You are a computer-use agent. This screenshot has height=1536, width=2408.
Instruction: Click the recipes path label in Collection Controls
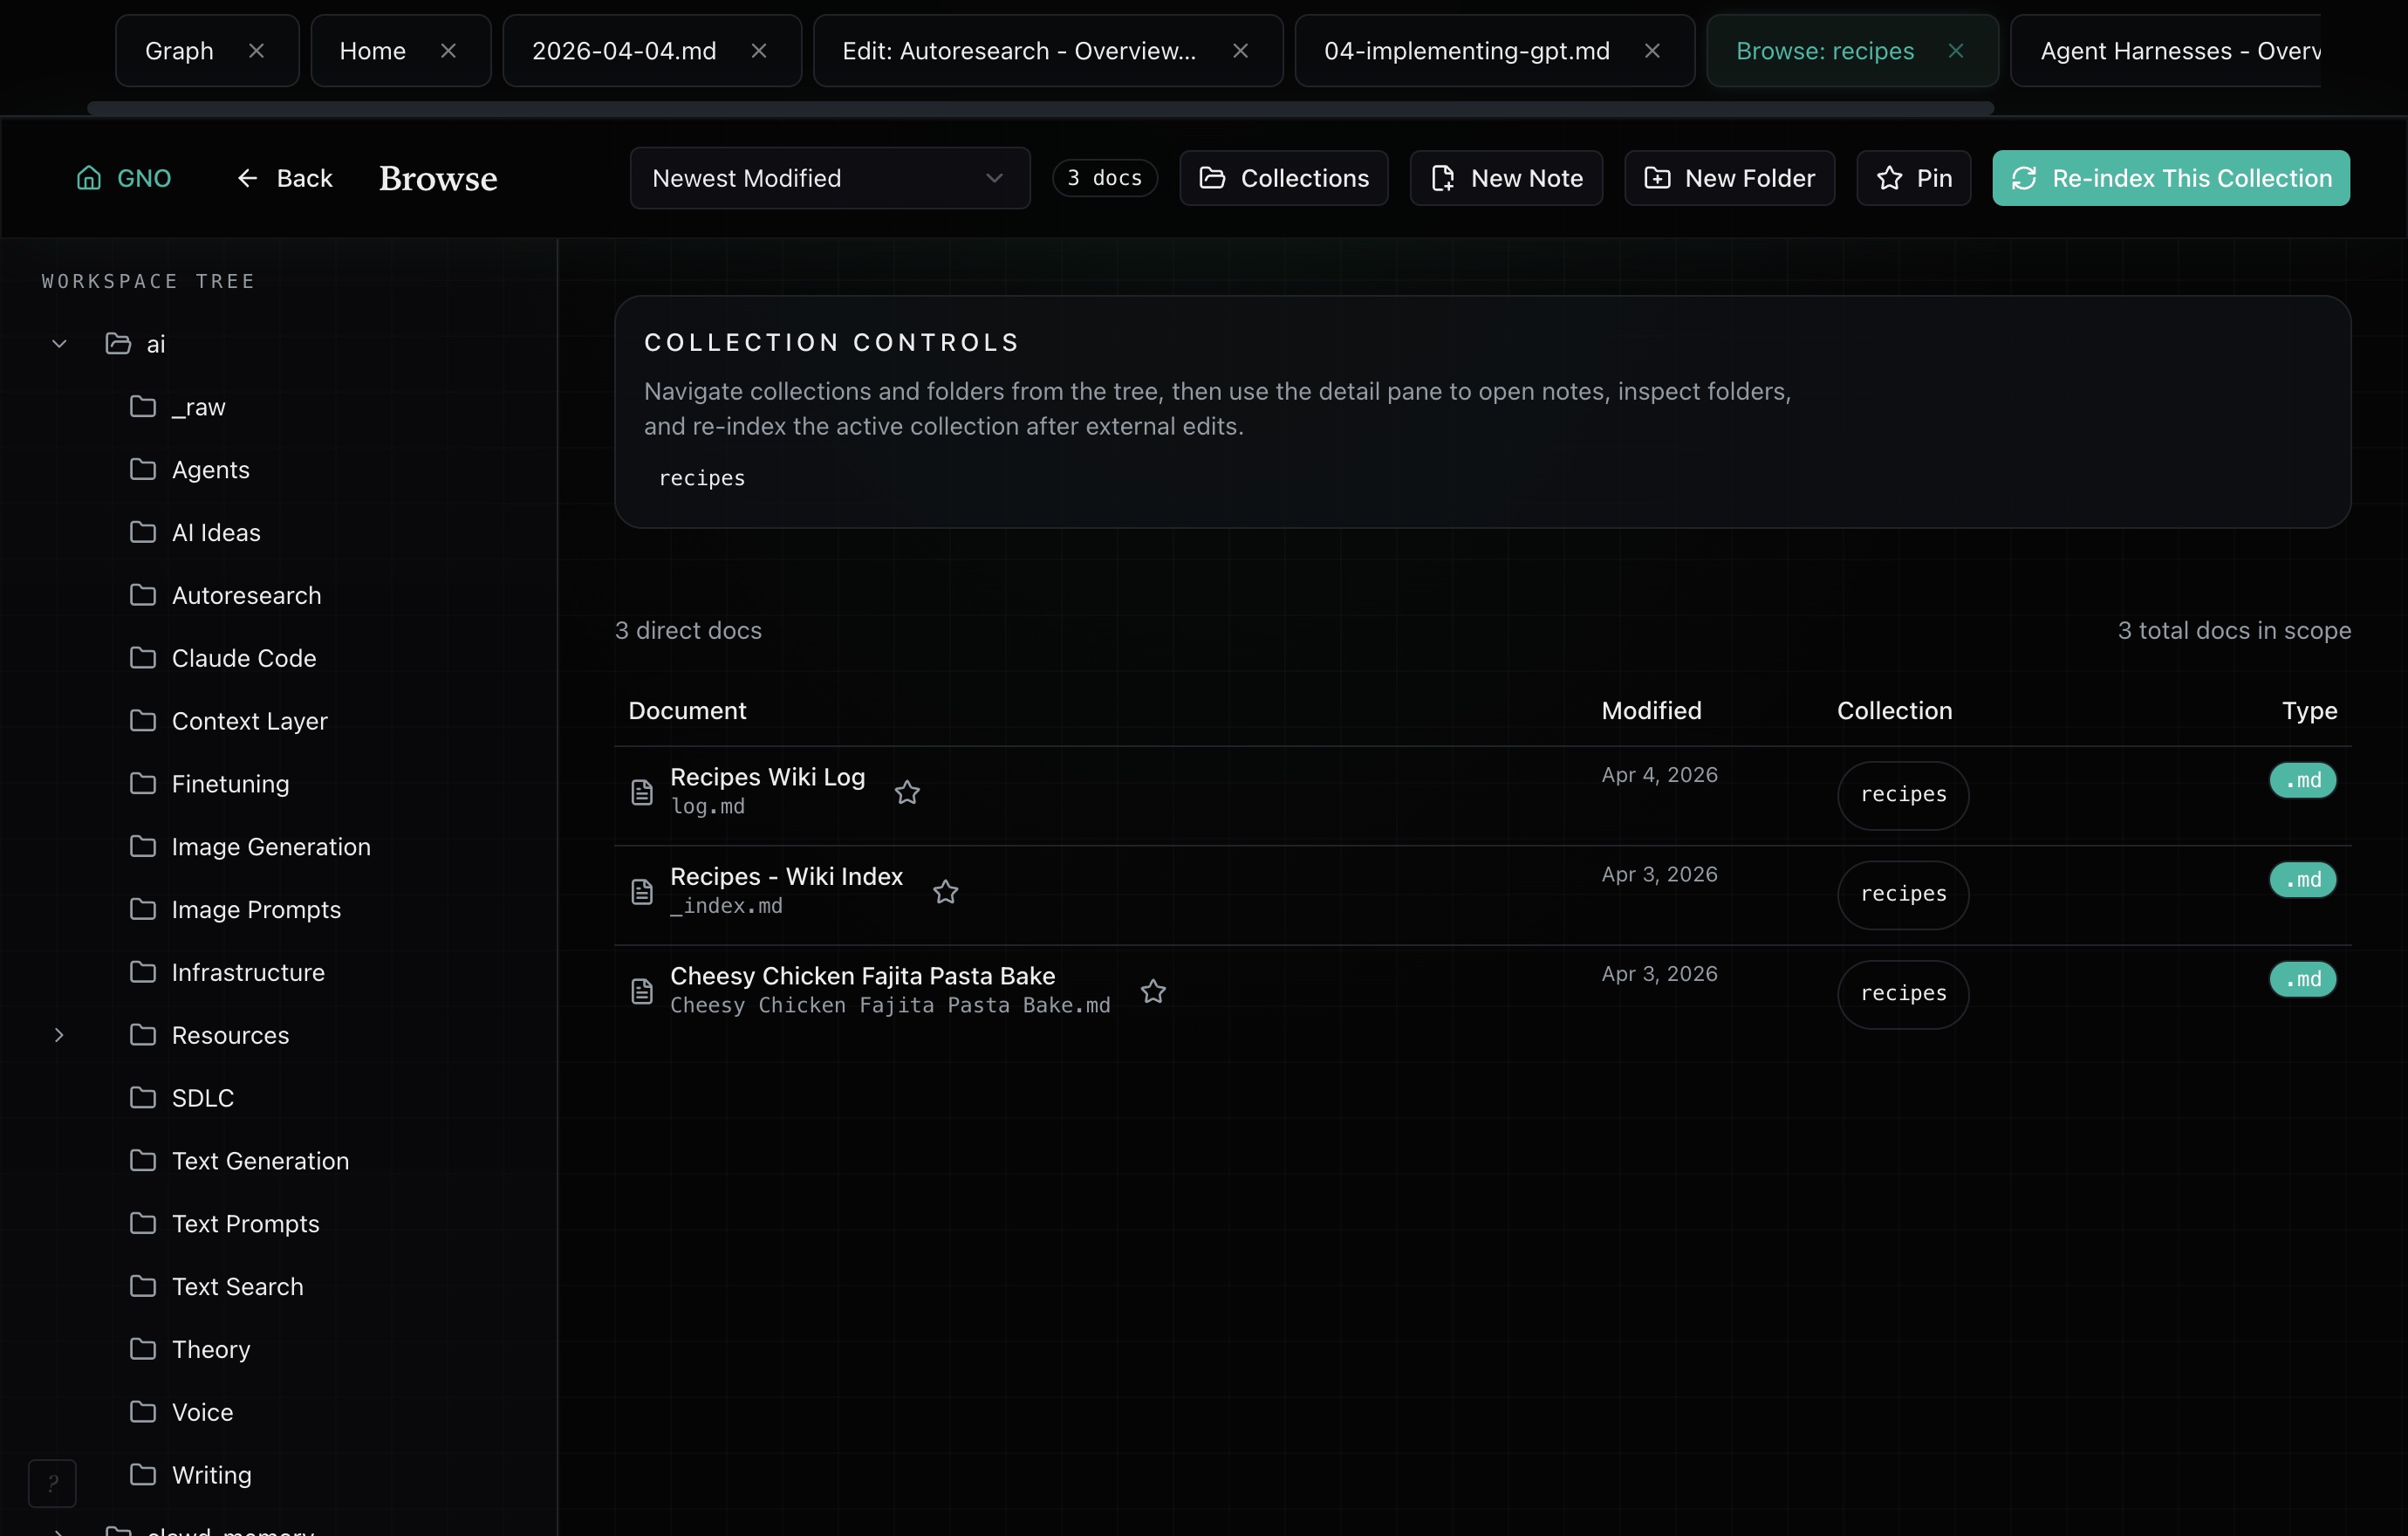[702, 478]
